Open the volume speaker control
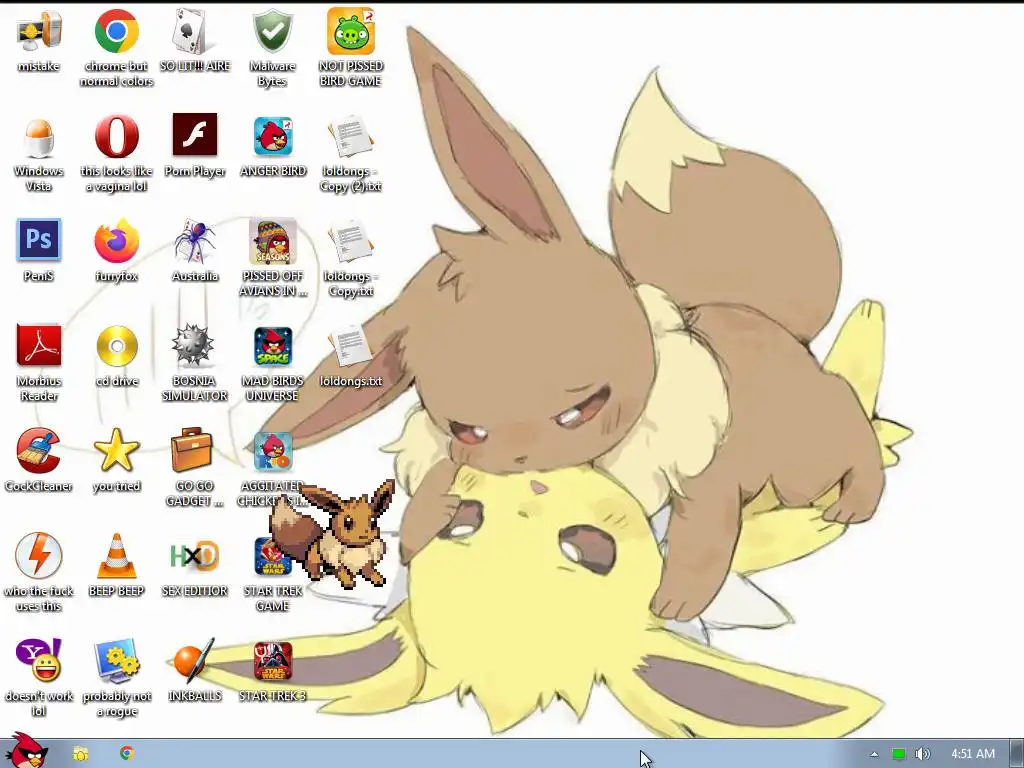1024x768 pixels. click(x=922, y=754)
